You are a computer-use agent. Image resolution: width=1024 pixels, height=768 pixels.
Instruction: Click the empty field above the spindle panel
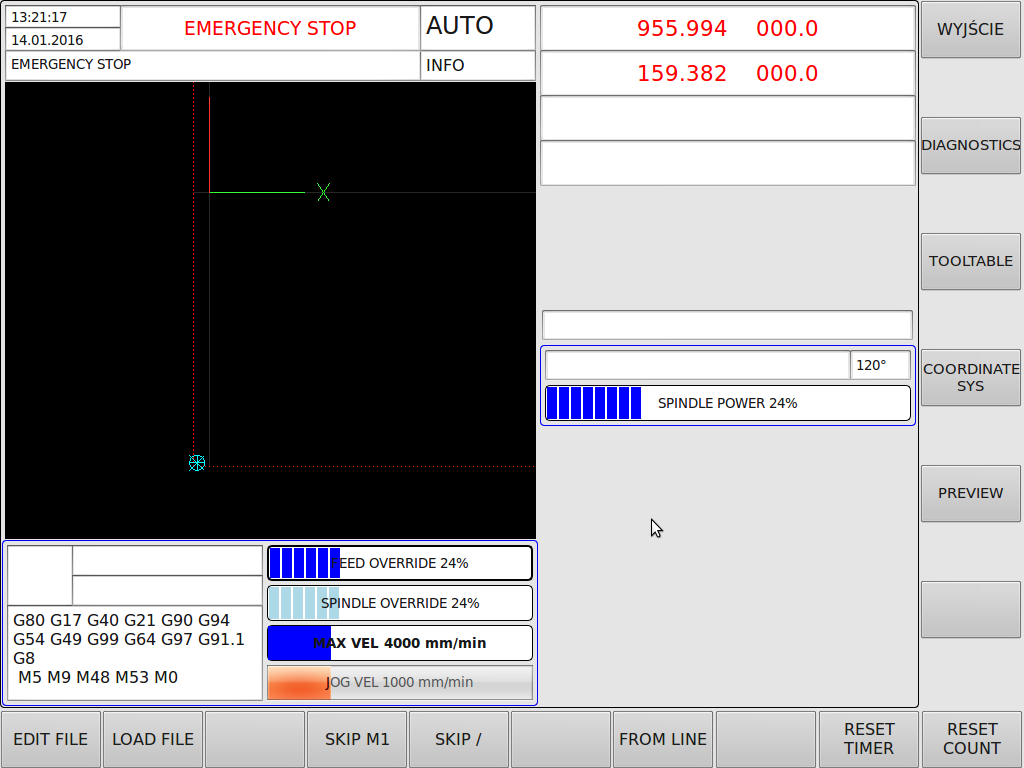(728, 325)
